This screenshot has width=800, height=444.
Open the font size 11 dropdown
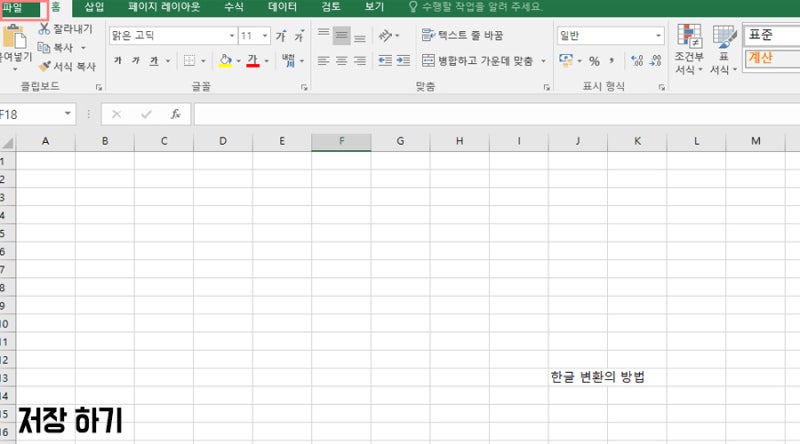click(x=265, y=36)
